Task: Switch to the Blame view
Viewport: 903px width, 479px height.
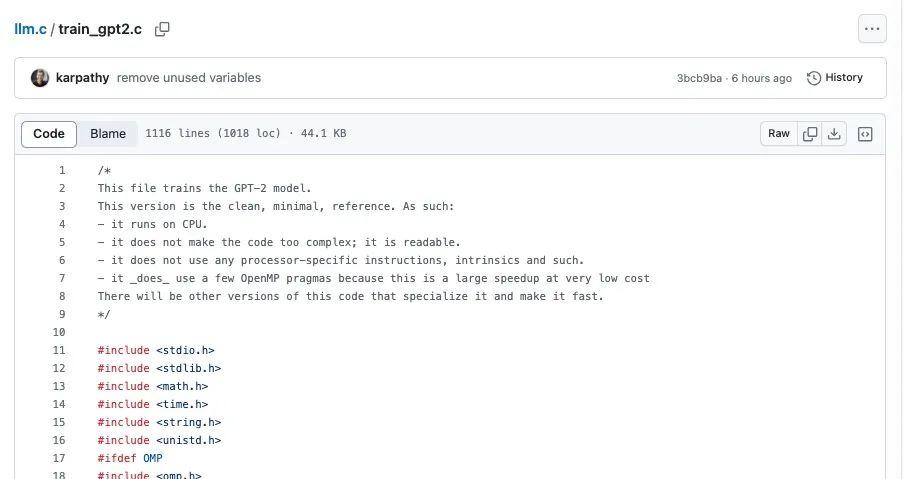Action: coord(108,134)
